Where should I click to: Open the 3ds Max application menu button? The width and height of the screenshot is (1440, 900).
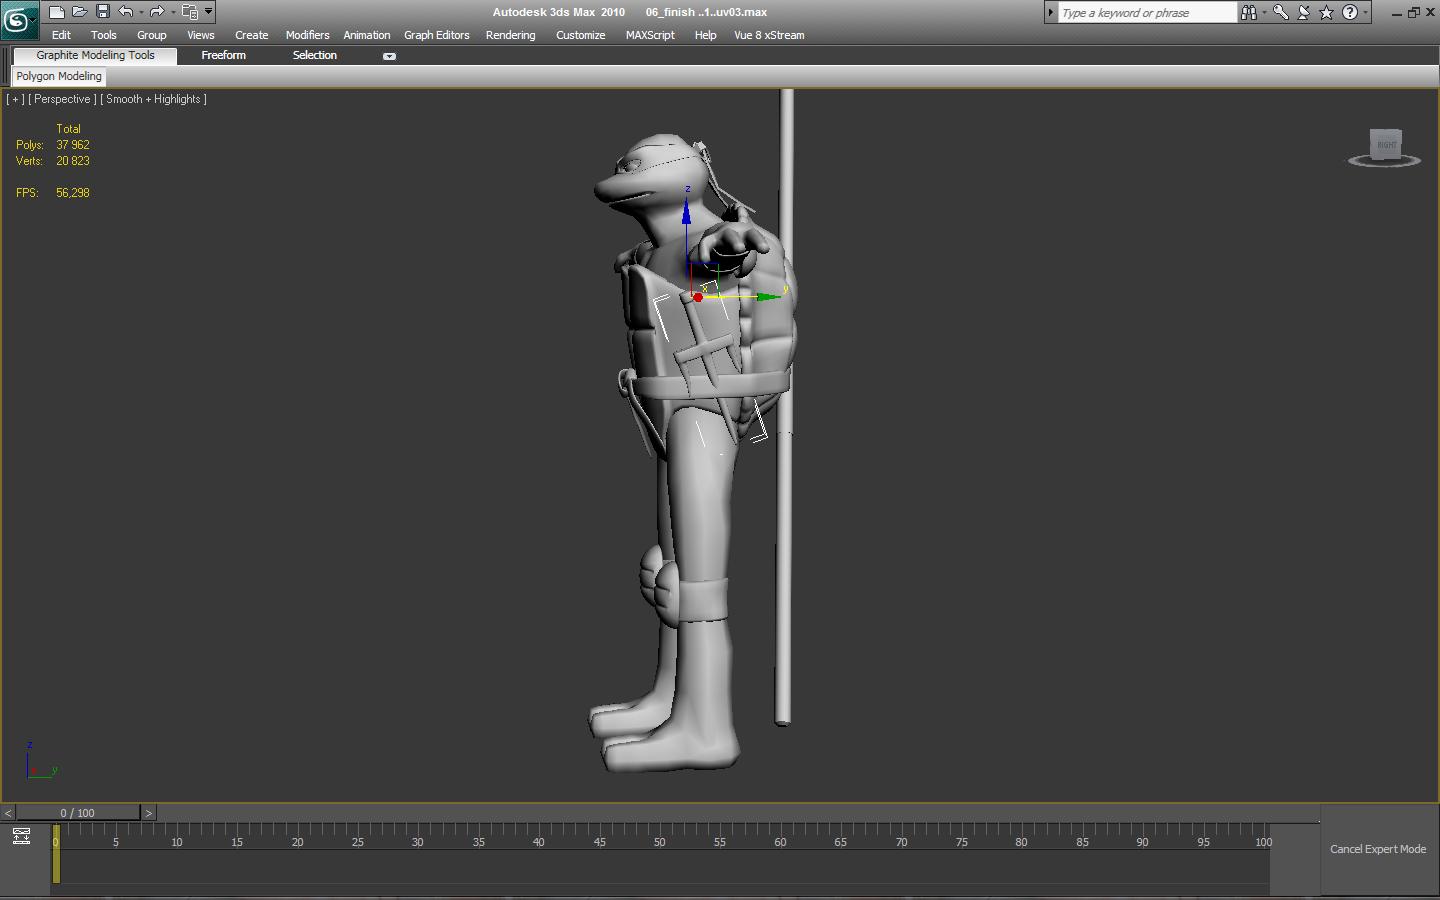click(x=19, y=19)
